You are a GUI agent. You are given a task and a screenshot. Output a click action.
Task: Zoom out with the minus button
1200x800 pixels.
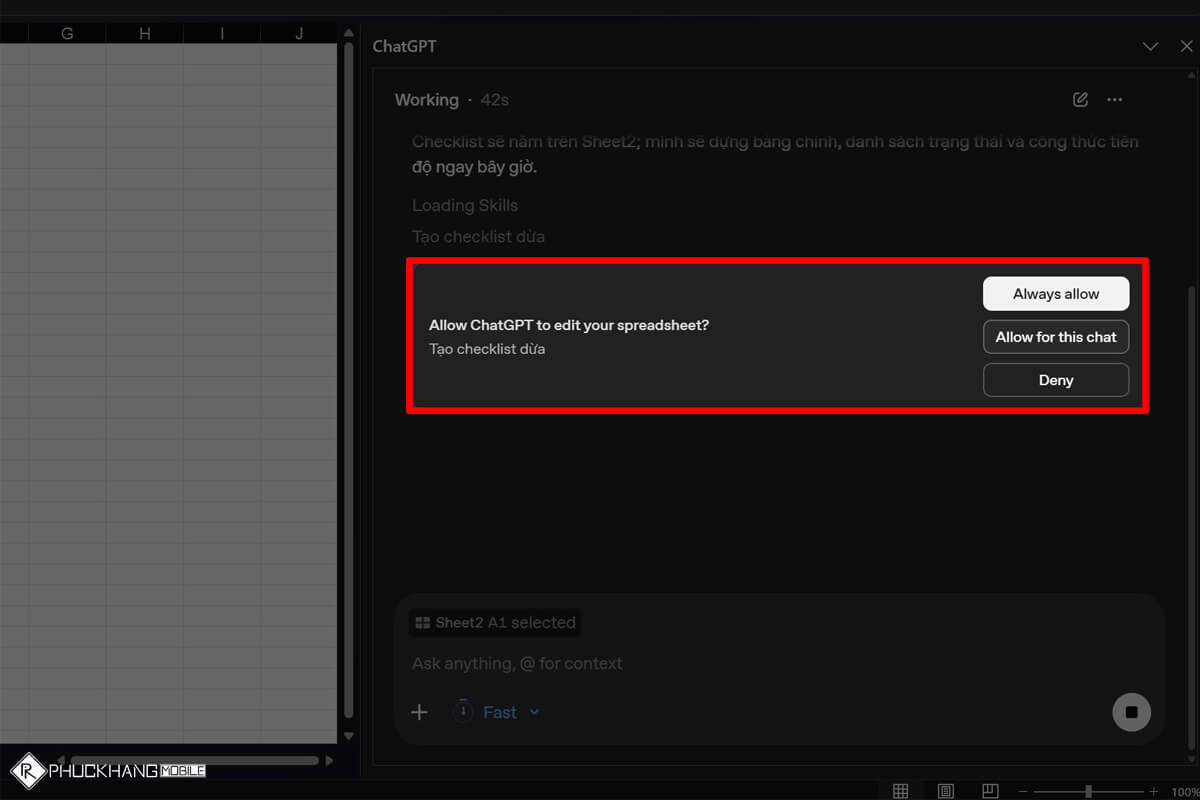(1022, 791)
